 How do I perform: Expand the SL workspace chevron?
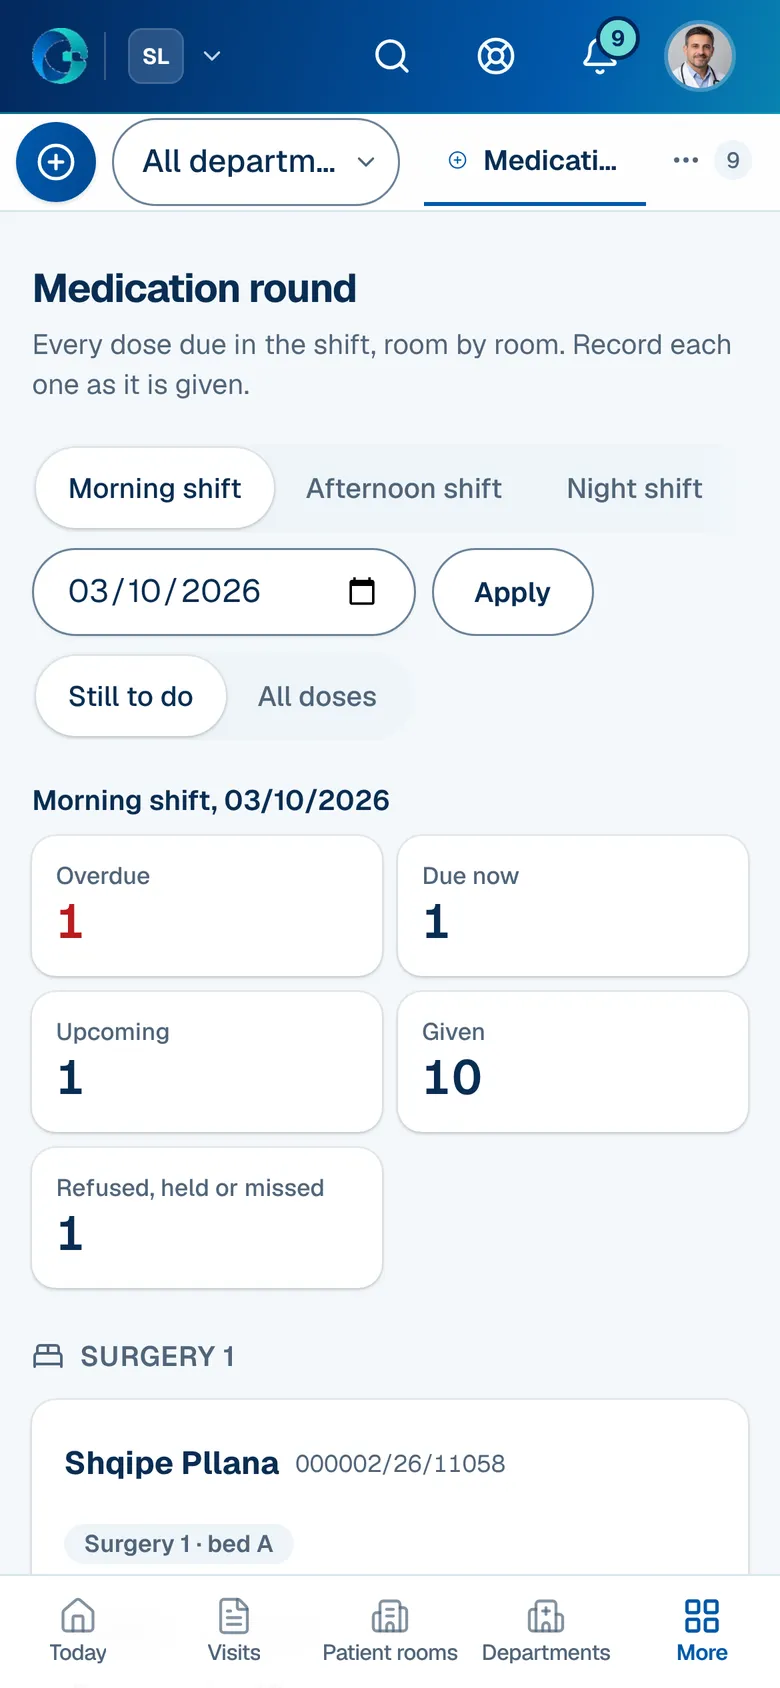212,56
